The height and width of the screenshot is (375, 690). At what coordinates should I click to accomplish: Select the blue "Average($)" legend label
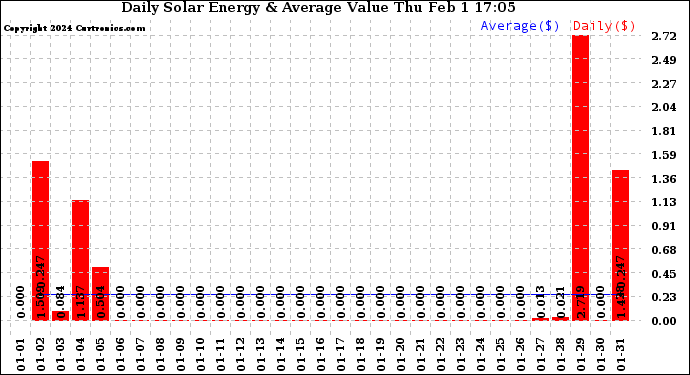click(x=520, y=26)
